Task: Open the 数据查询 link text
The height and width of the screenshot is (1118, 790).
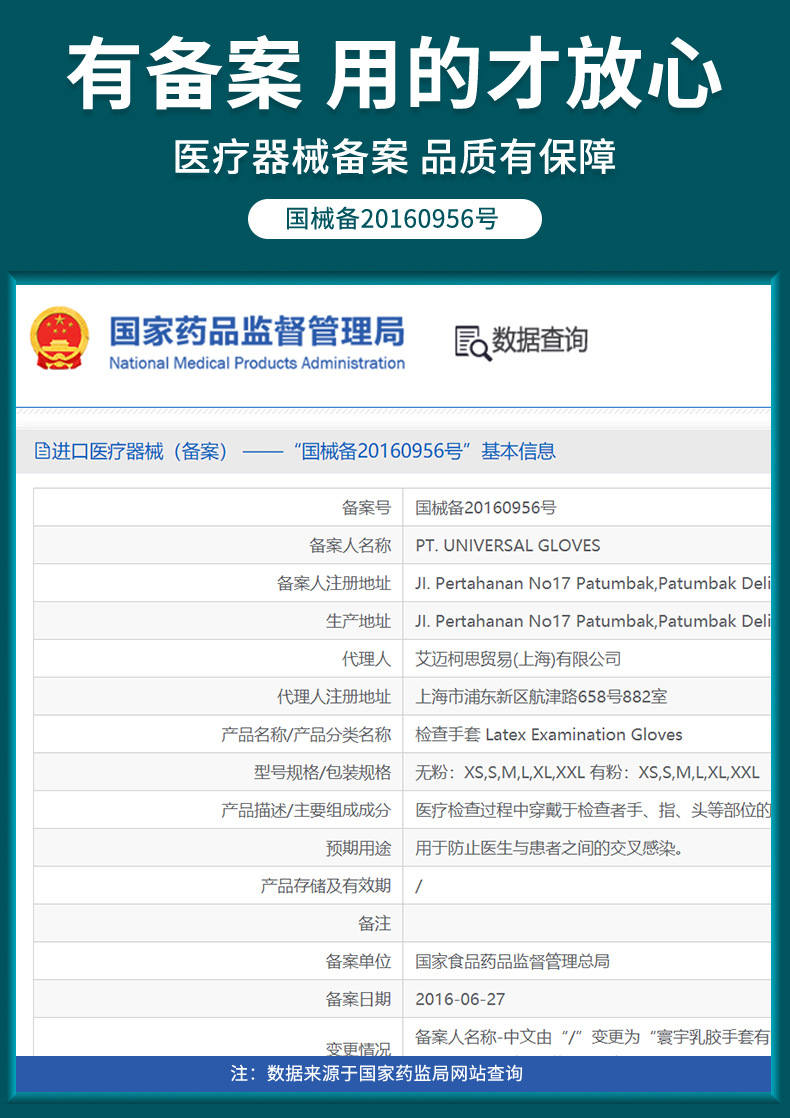Action: click(540, 340)
